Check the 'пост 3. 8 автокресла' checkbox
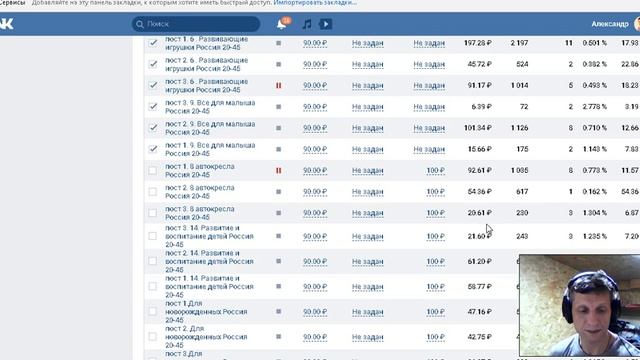640x360 pixels. coord(153,213)
